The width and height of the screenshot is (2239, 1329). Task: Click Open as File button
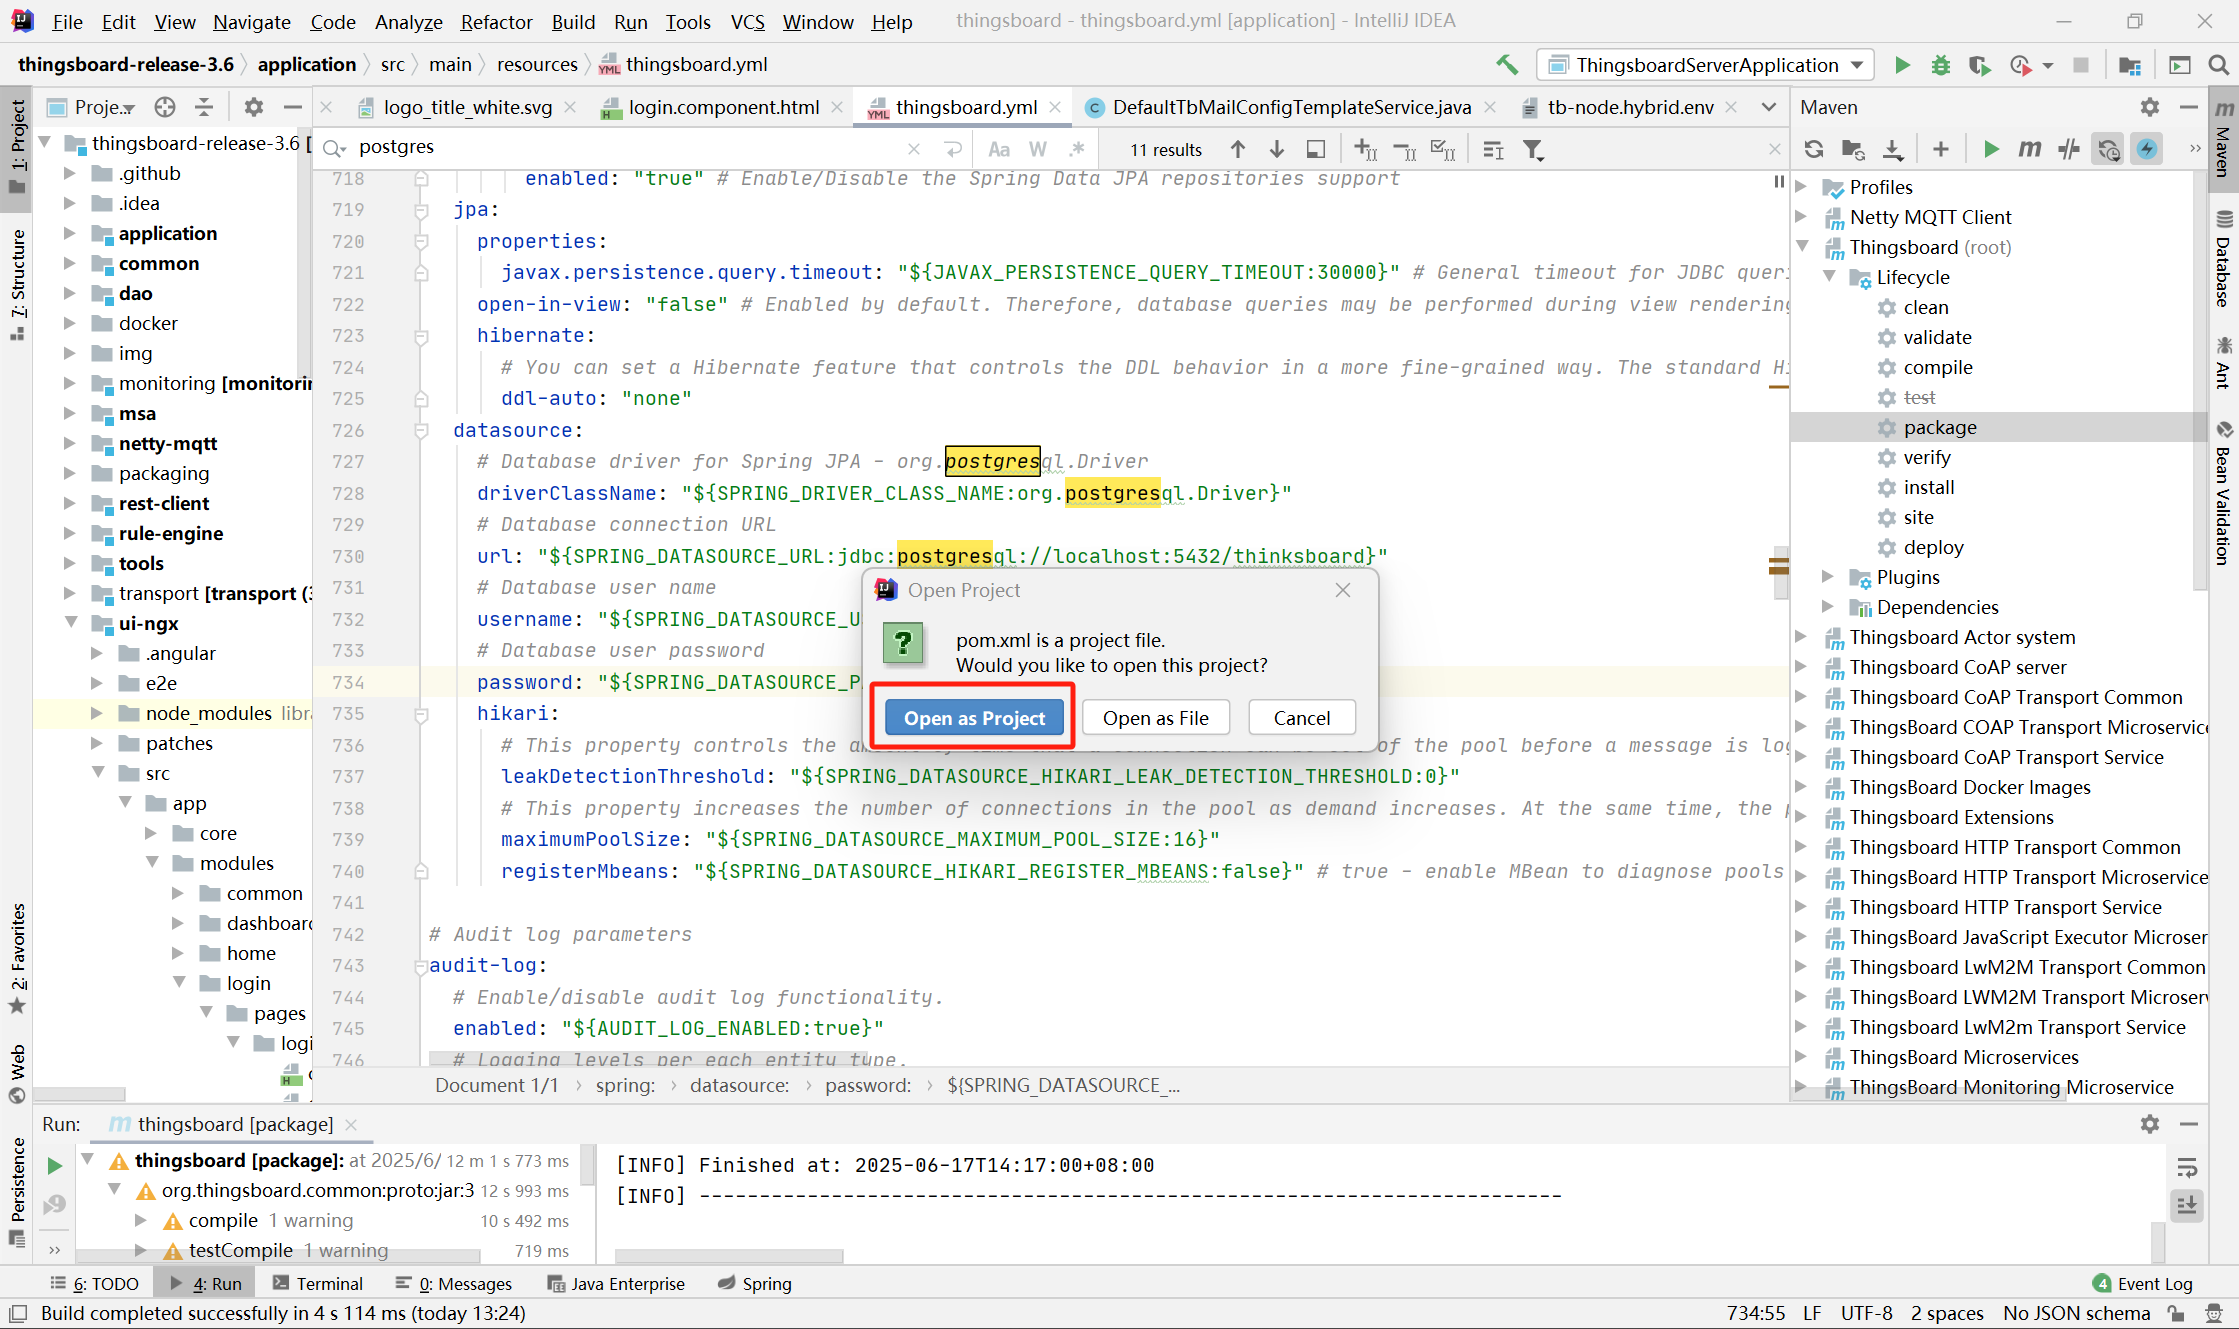(1155, 718)
